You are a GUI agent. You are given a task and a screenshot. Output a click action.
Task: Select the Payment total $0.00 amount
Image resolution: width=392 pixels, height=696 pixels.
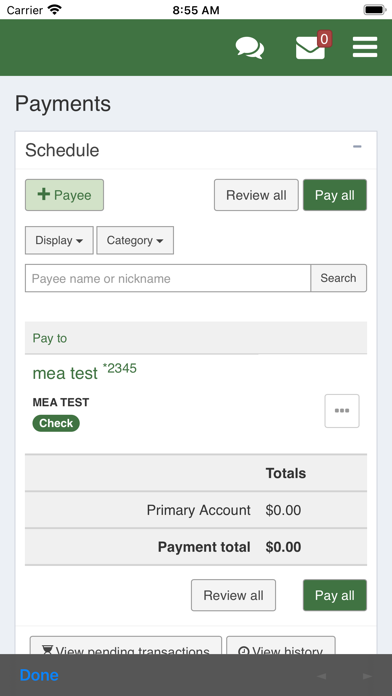[x=283, y=547]
